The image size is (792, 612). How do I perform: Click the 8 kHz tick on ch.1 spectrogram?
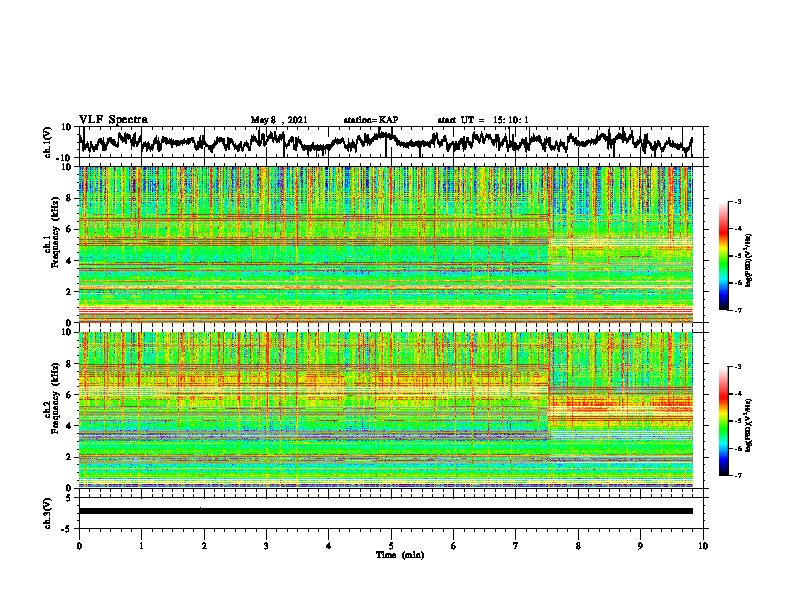click(69, 198)
